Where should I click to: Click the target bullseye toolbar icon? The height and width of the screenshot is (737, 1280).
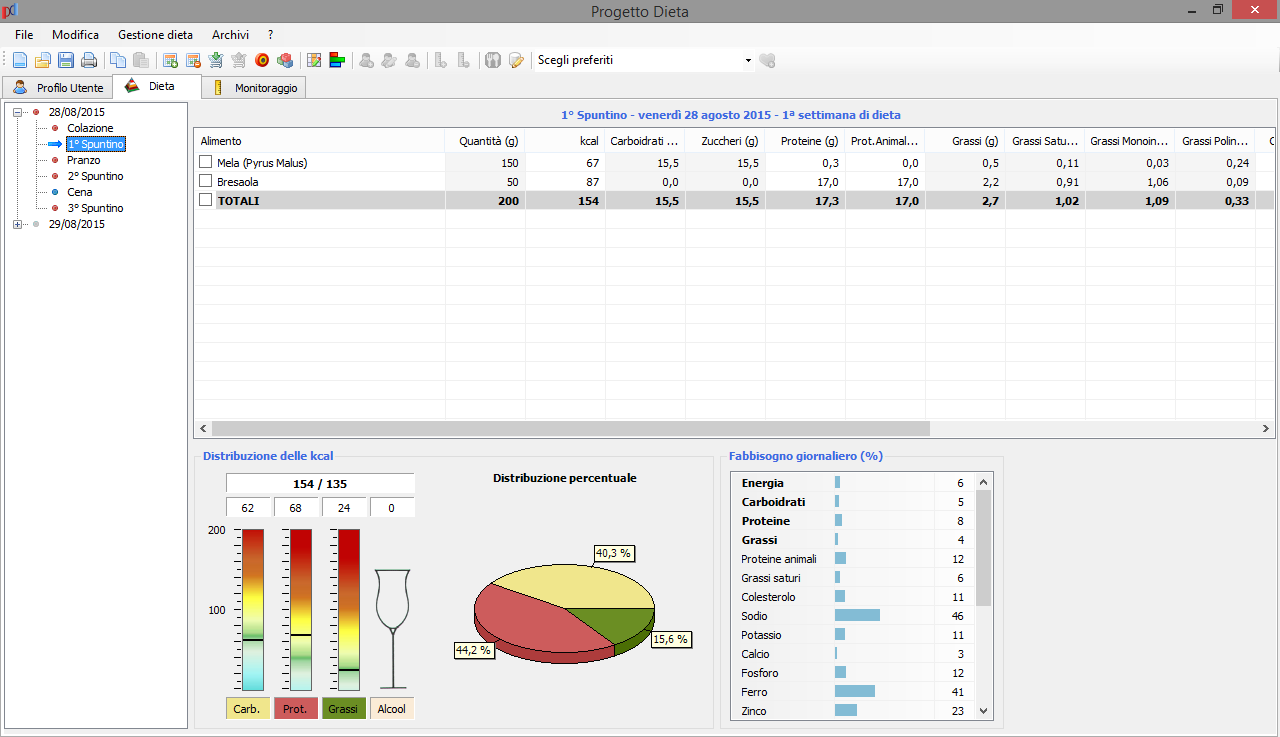click(262, 60)
